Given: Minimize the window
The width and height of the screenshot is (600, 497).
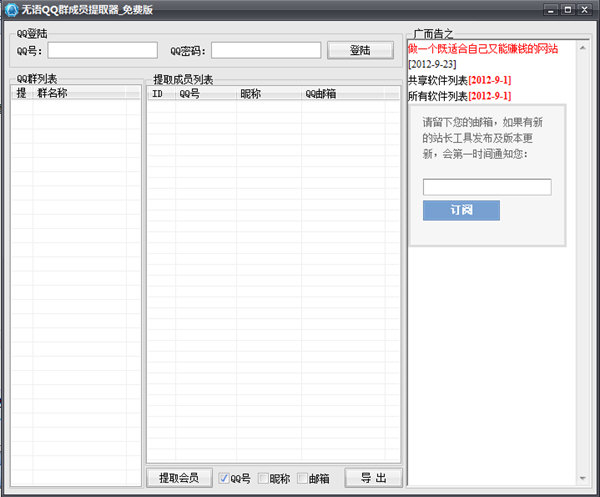Looking at the screenshot, I should click(x=551, y=10).
